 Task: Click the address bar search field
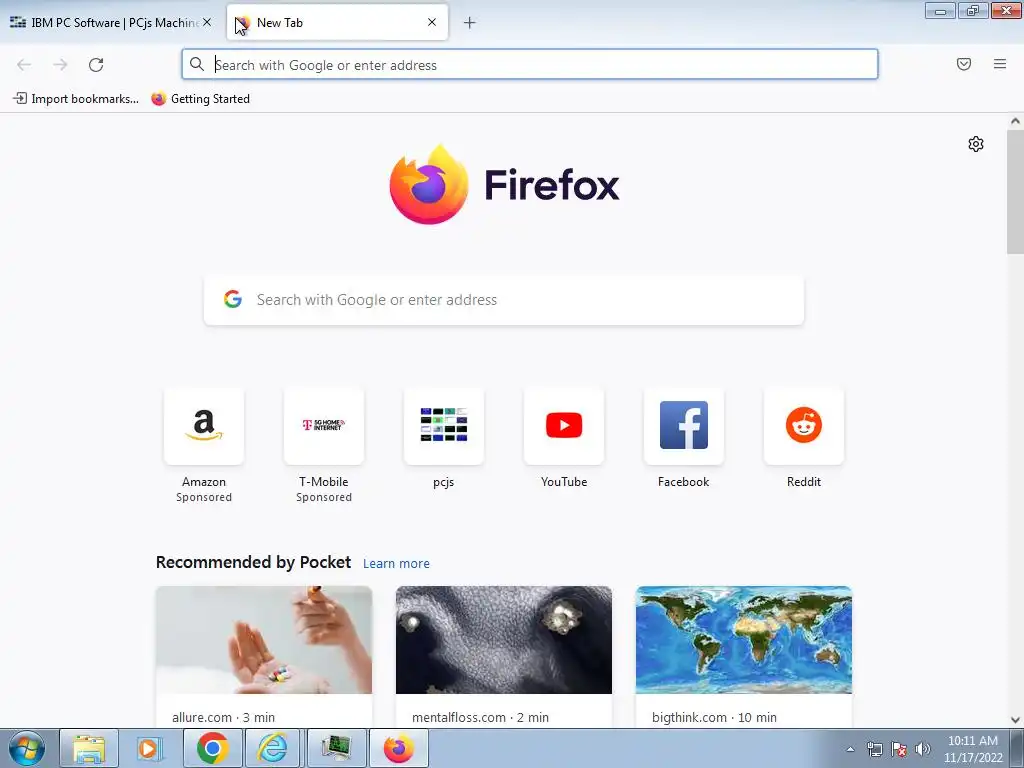tap(530, 65)
